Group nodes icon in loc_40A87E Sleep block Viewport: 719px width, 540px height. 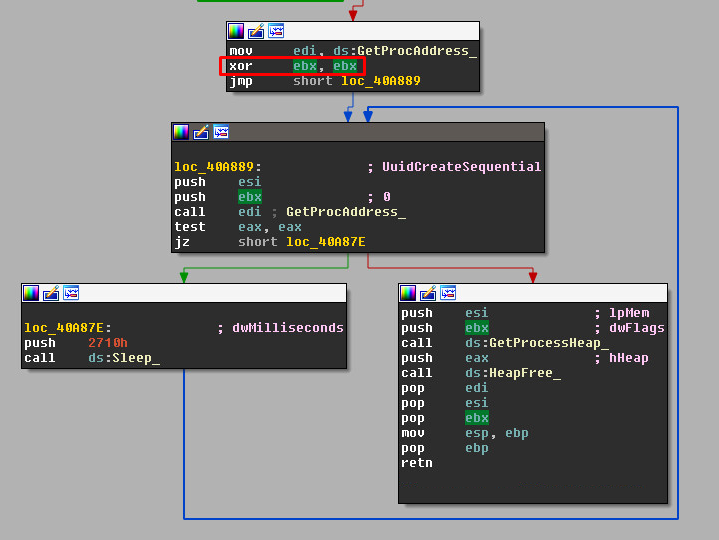(71, 292)
